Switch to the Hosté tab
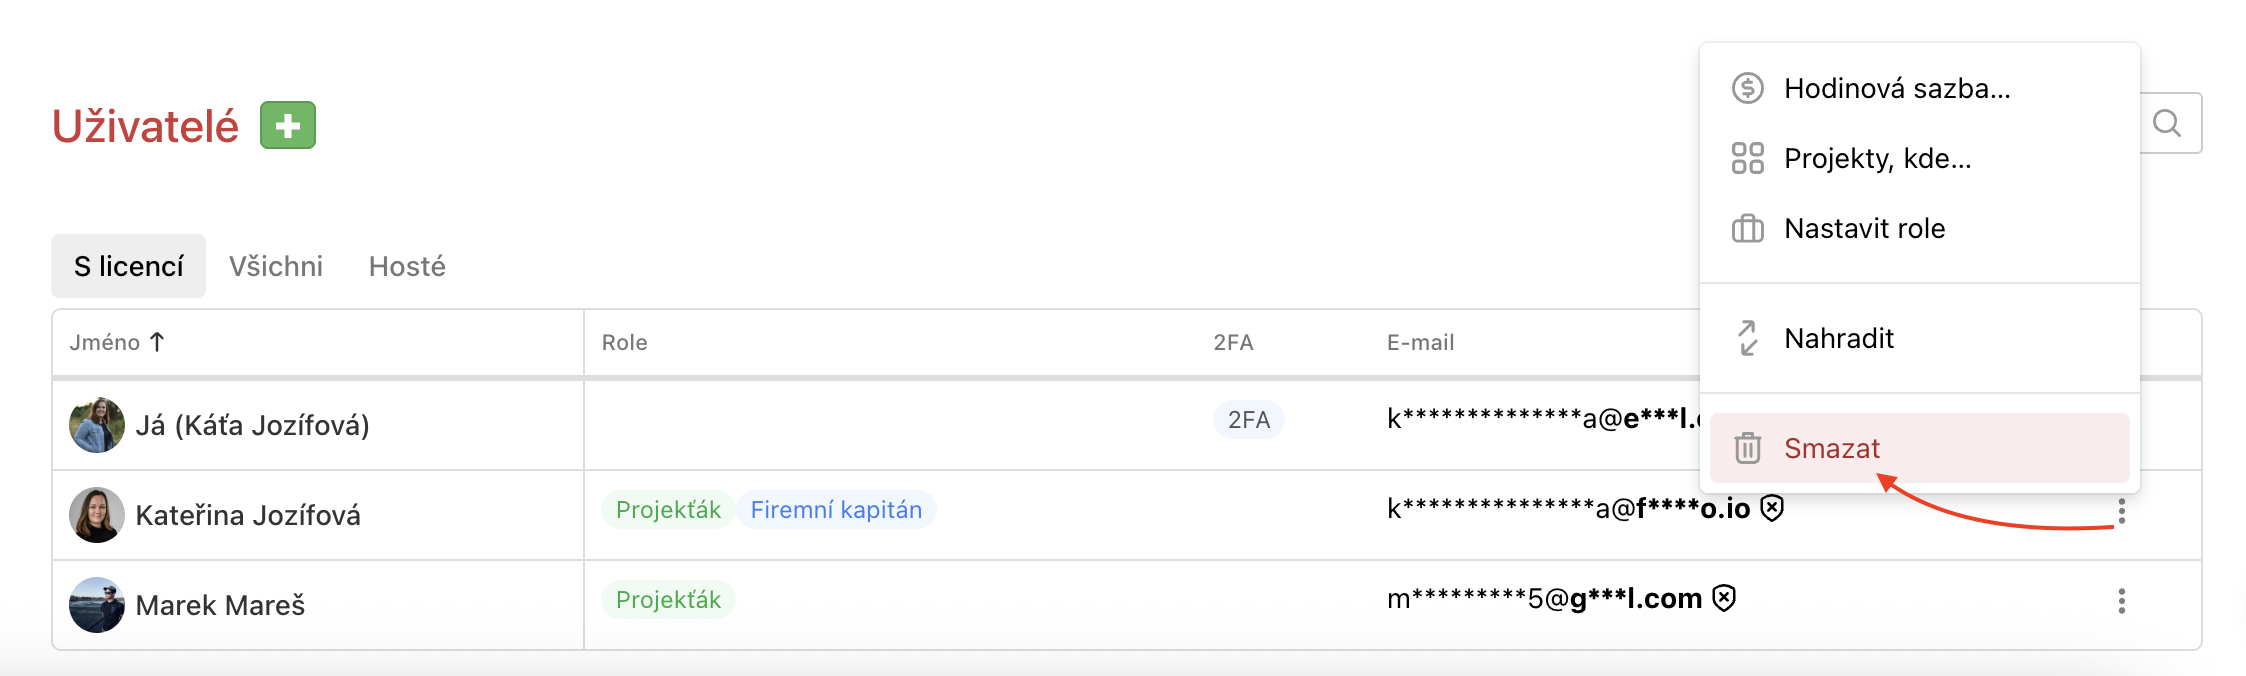The width and height of the screenshot is (2246, 676). click(407, 266)
